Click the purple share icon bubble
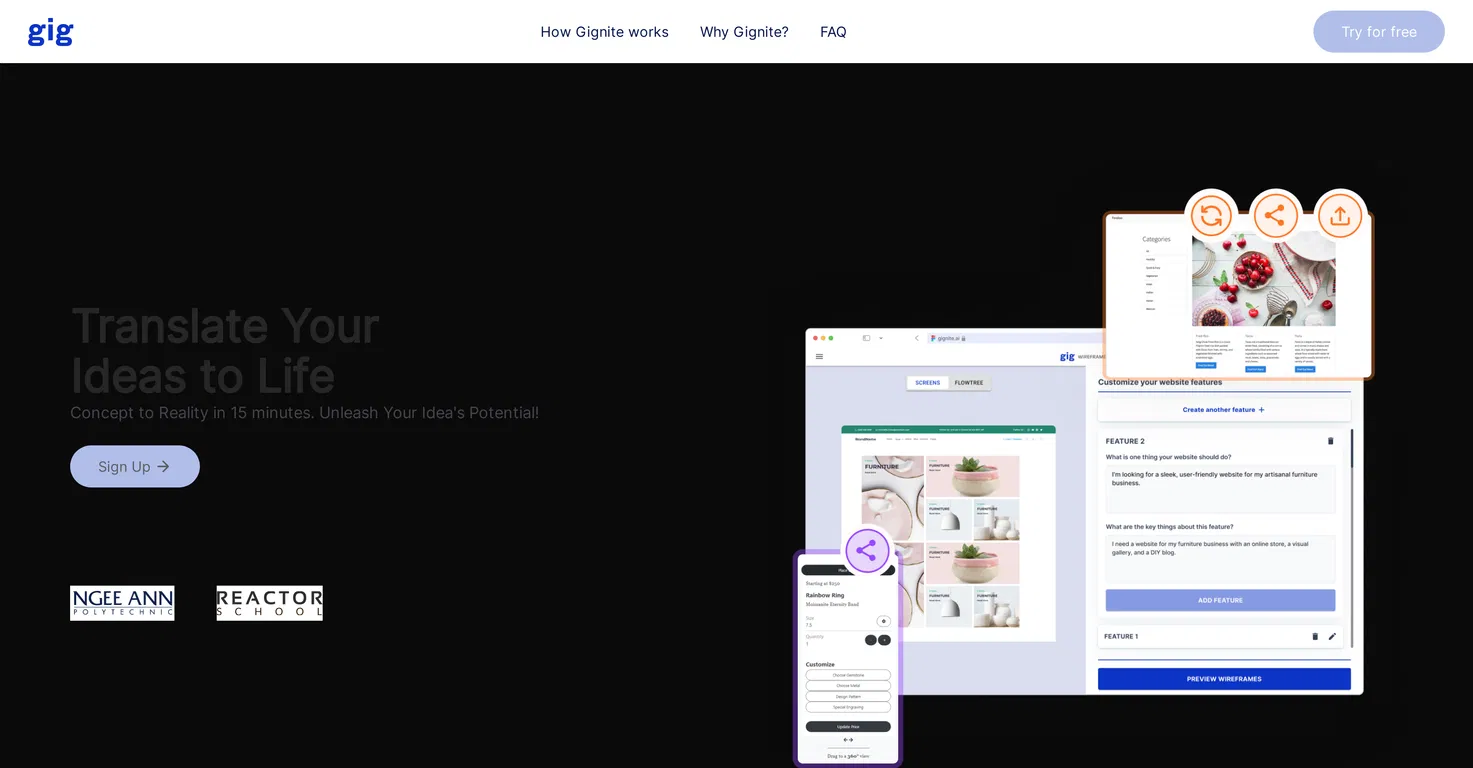 coord(867,550)
